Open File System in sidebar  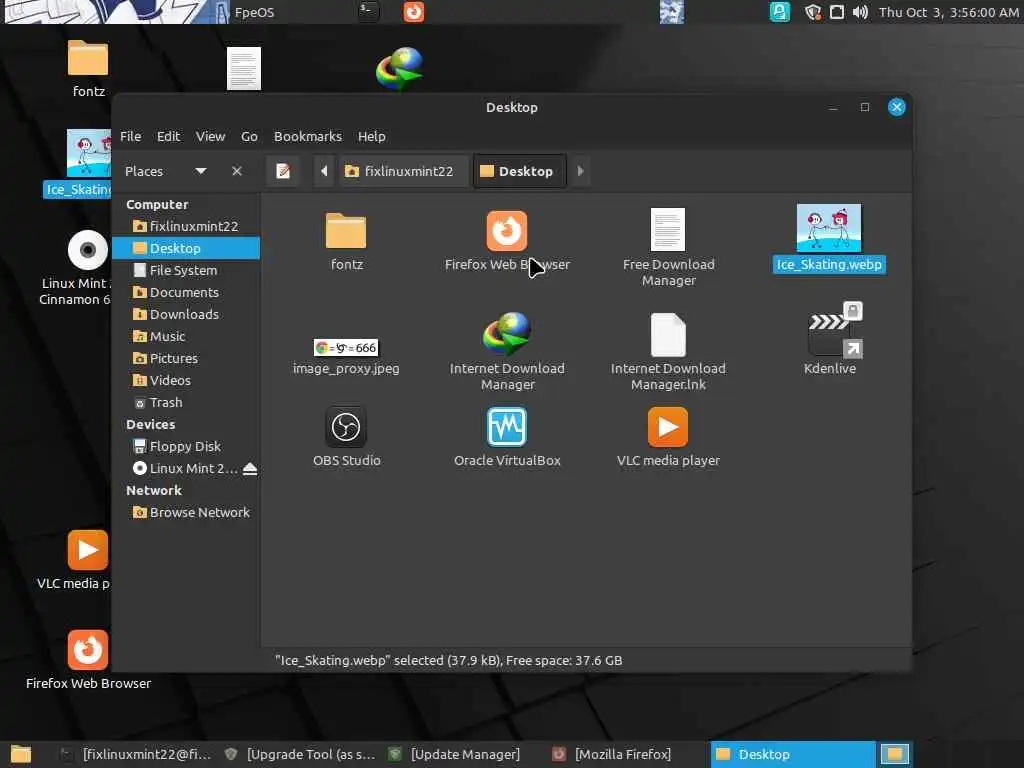[x=186, y=270]
